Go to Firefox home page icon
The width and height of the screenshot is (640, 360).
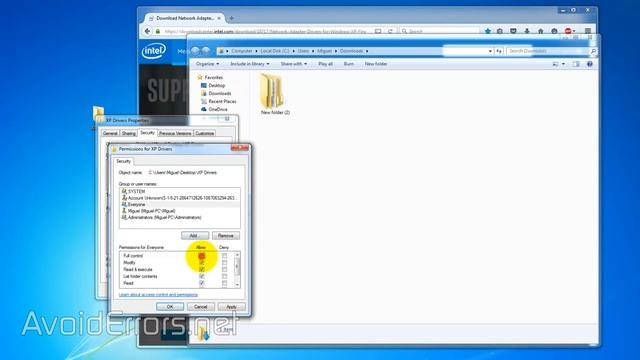pyautogui.click(x=540, y=31)
